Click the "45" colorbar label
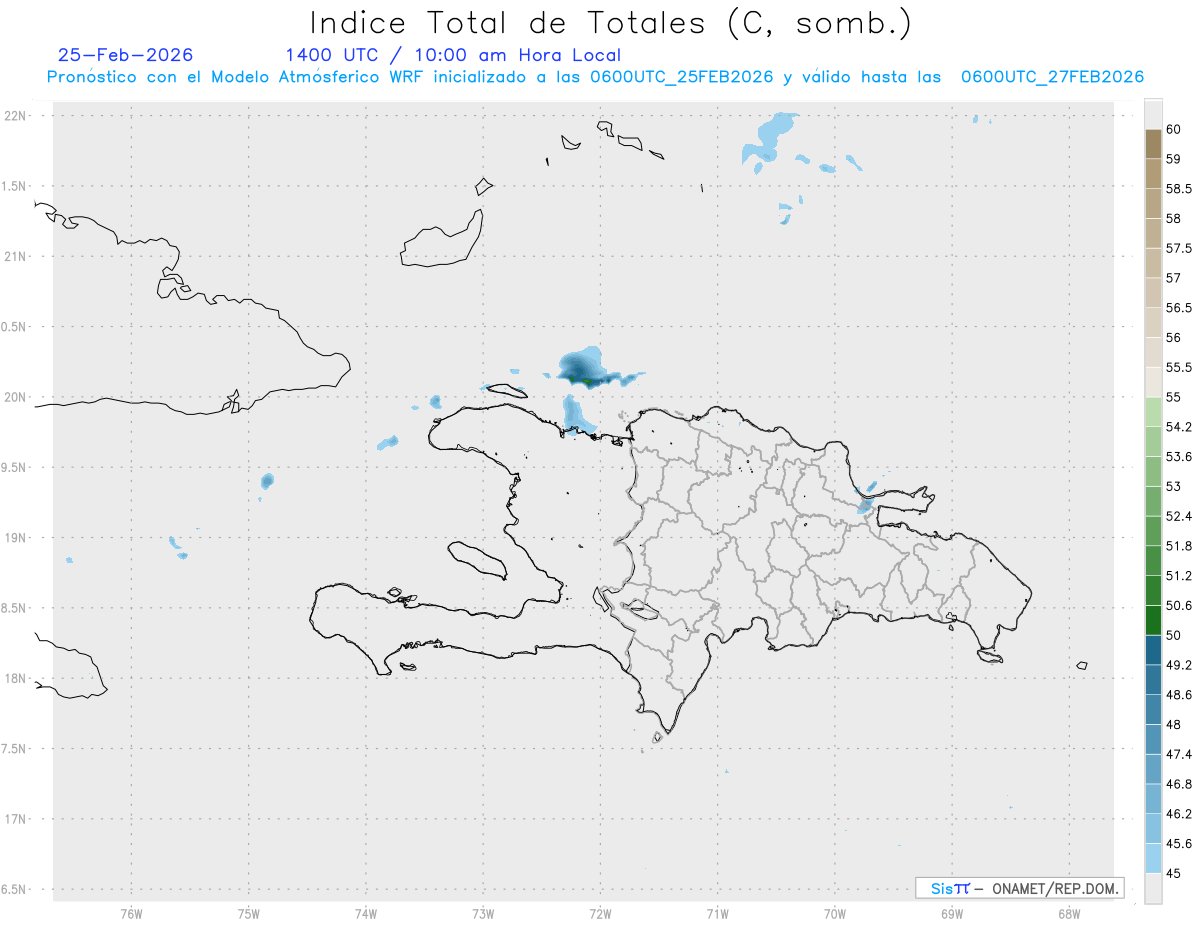 point(1174,873)
